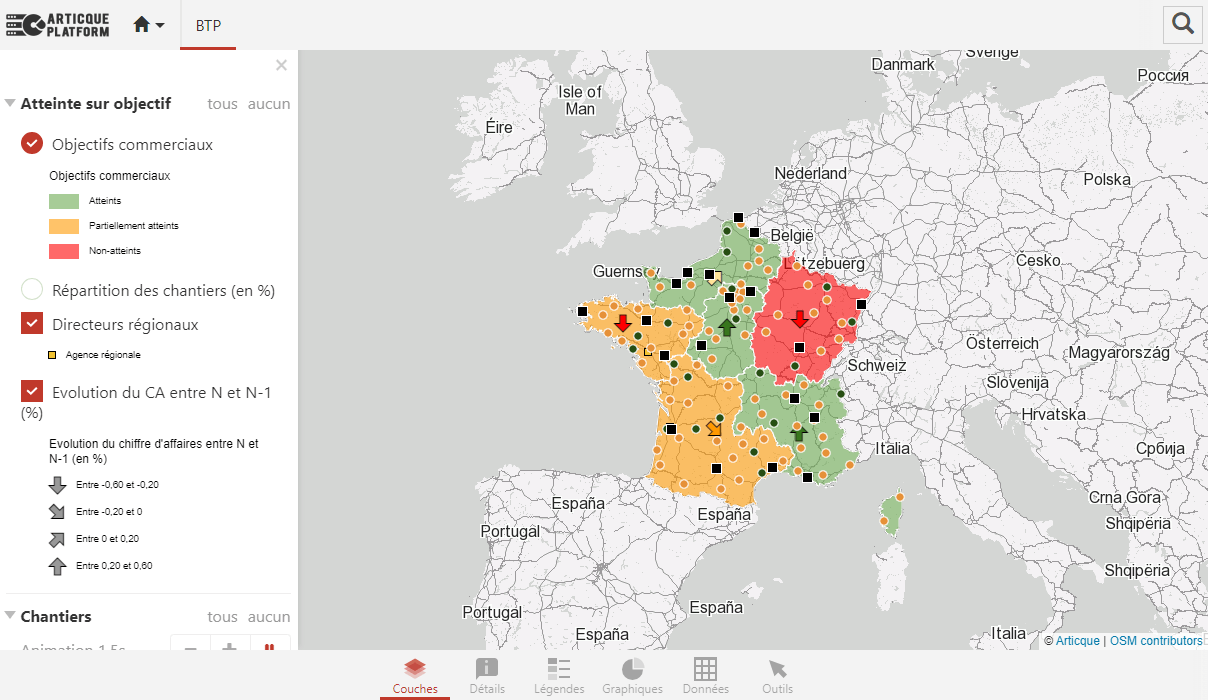Viewport: 1208px width, 700px height.
Task: Open the search magnifier button
Action: 1182,25
